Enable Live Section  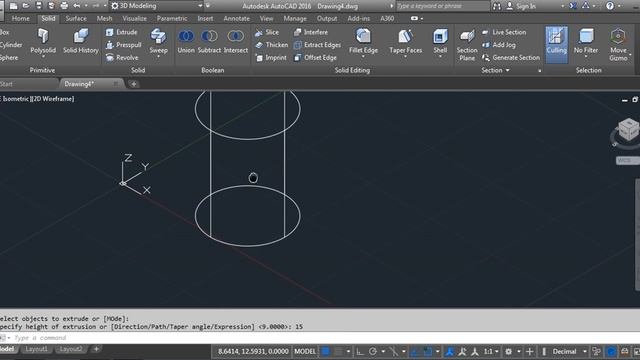click(x=504, y=32)
